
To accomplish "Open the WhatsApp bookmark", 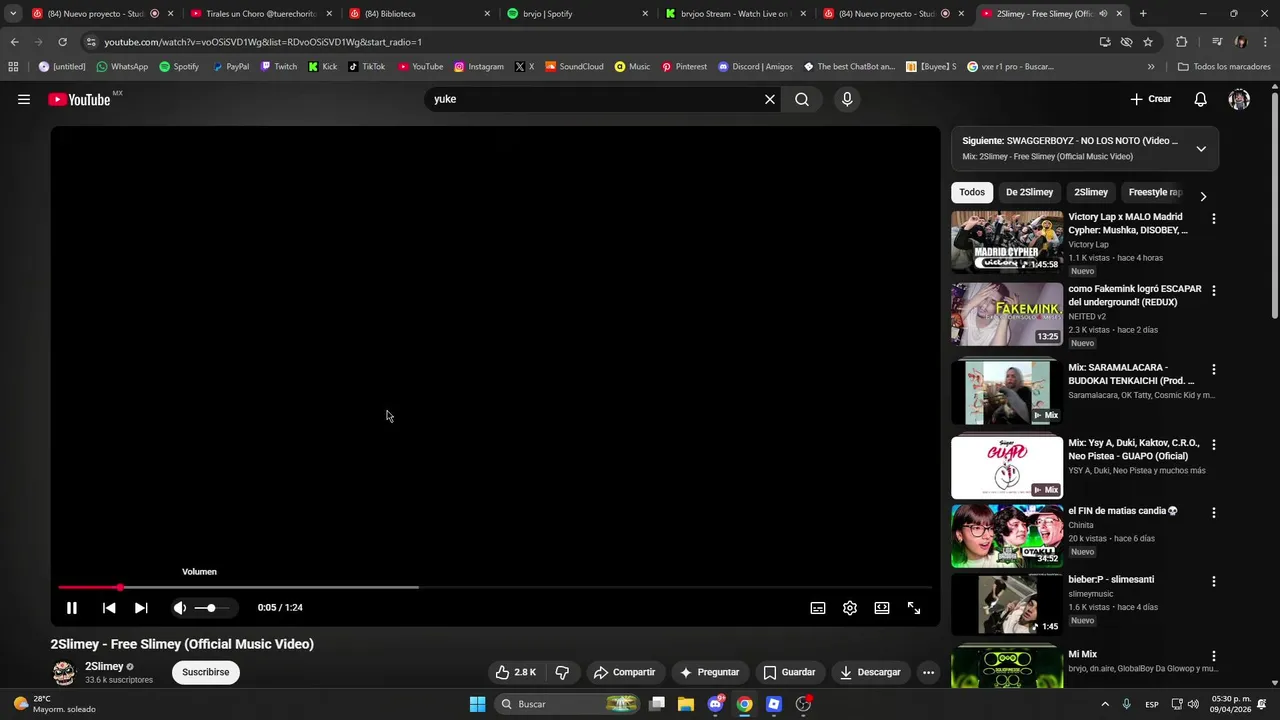I will click(x=122, y=66).
